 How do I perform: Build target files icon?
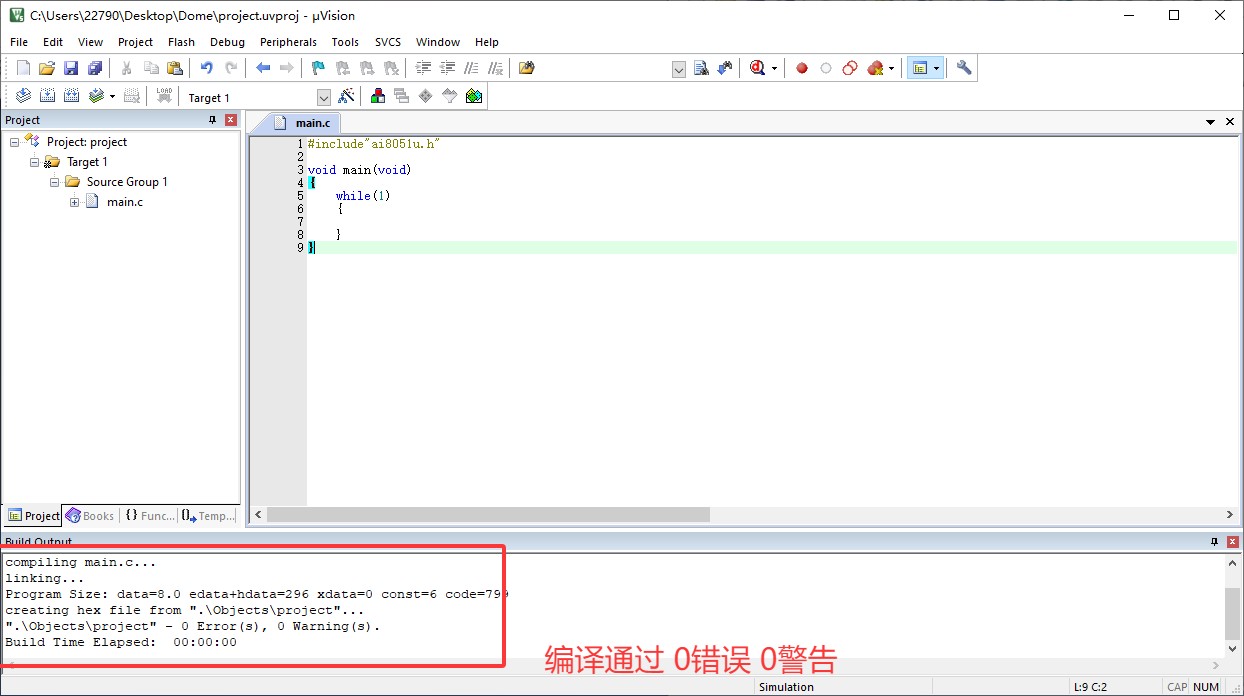tap(47, 96)
